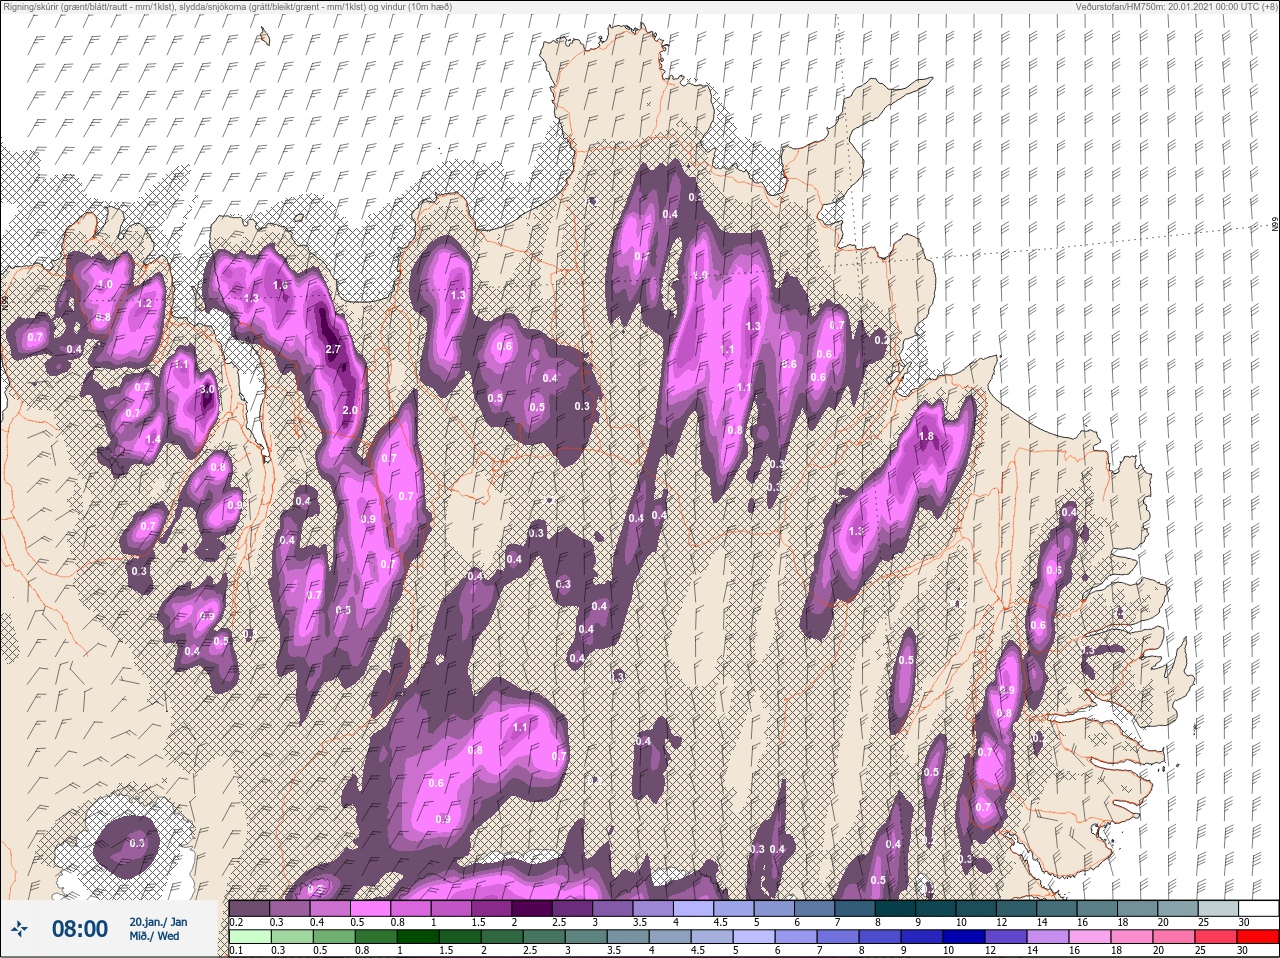Click the red 30 rain legend swatch
Viewport: 1280px width, 958px height.
click(x=1257, y=937)
